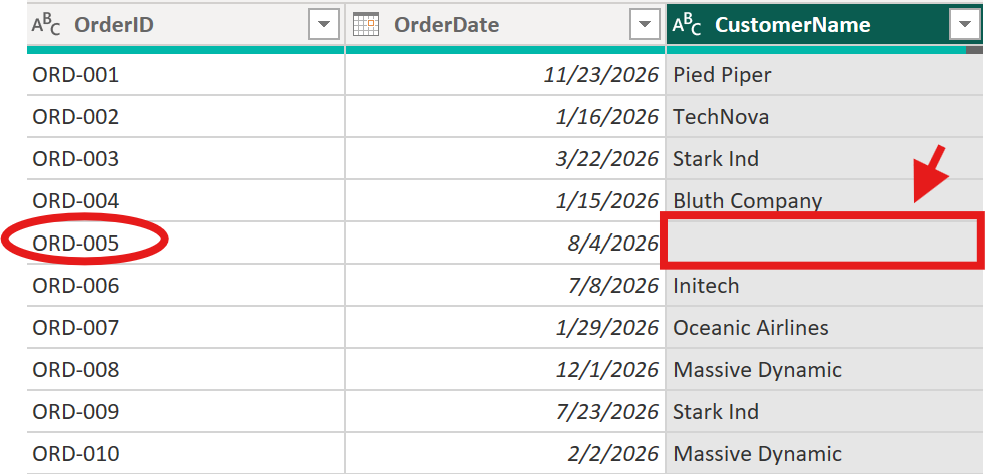This screenshot has height=474, width=986.
Task: Click the ABC data type icon of OrderID
Action: click(46, 25)
